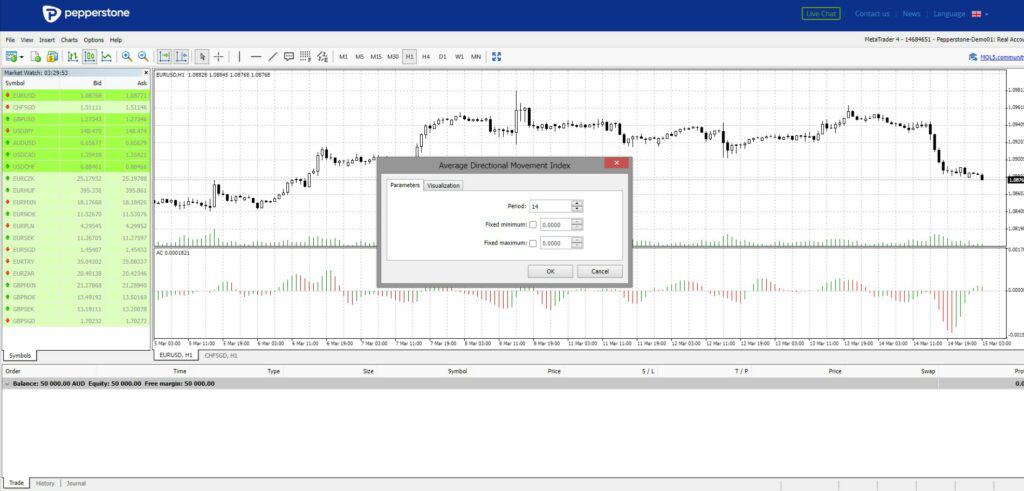Click the Fixed minimum value field
The image size is (1024, 491).
click(556, 225)
